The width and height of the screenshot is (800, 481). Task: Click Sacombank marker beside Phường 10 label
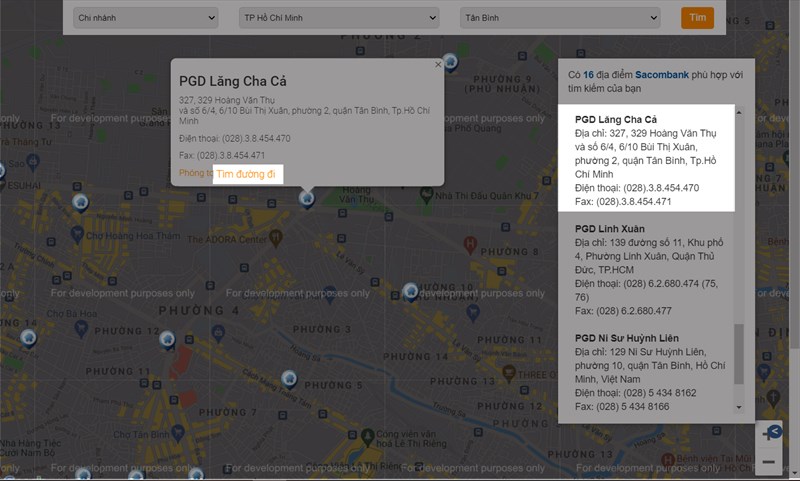pyautogui.click(x=410, y=292)
